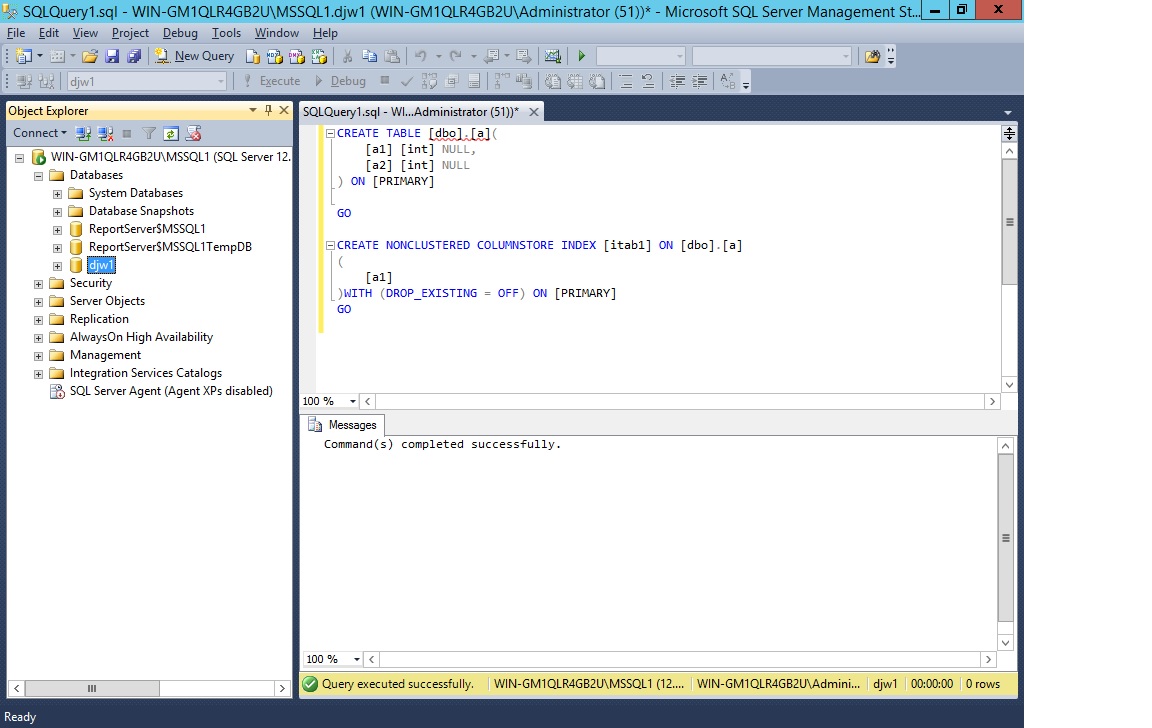Start debugging the query with Debug icon
Viewport: 1152px width, 728px height.
coord(340,81)
